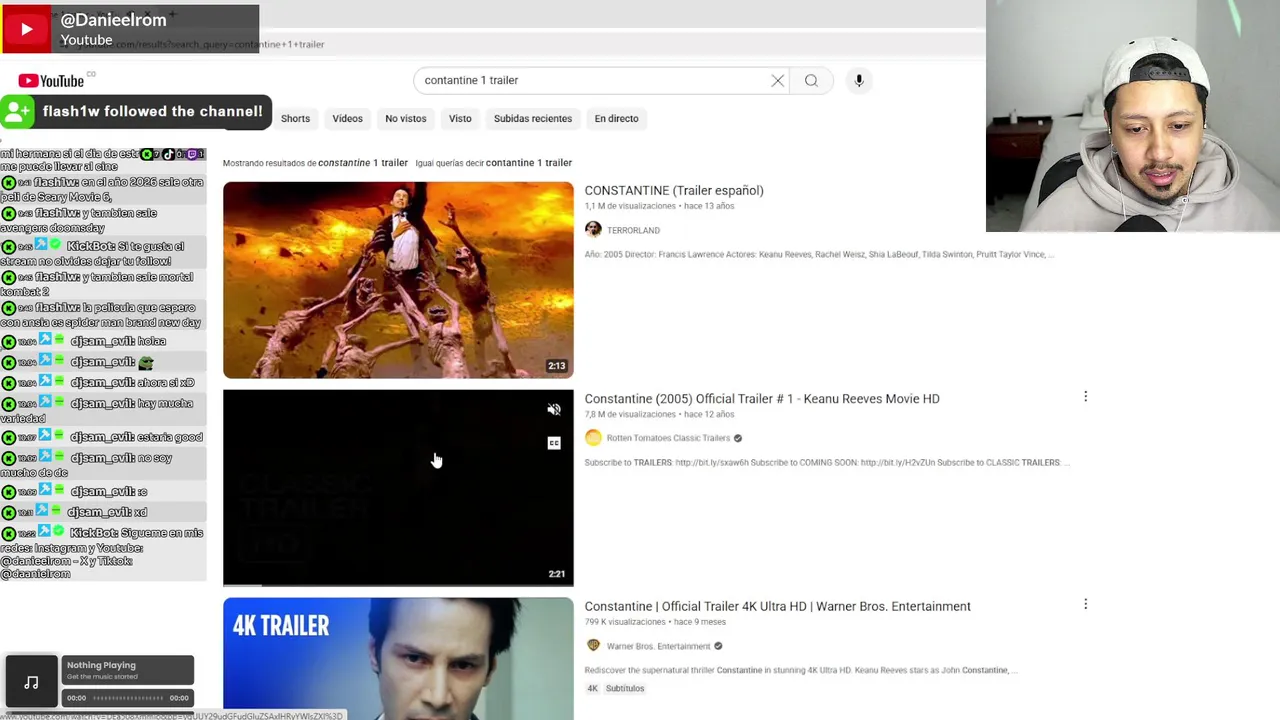1280x720 pixels.
Task: Open CONSTANTINE Trailer español thumbnail
Action: click(398, 280)
